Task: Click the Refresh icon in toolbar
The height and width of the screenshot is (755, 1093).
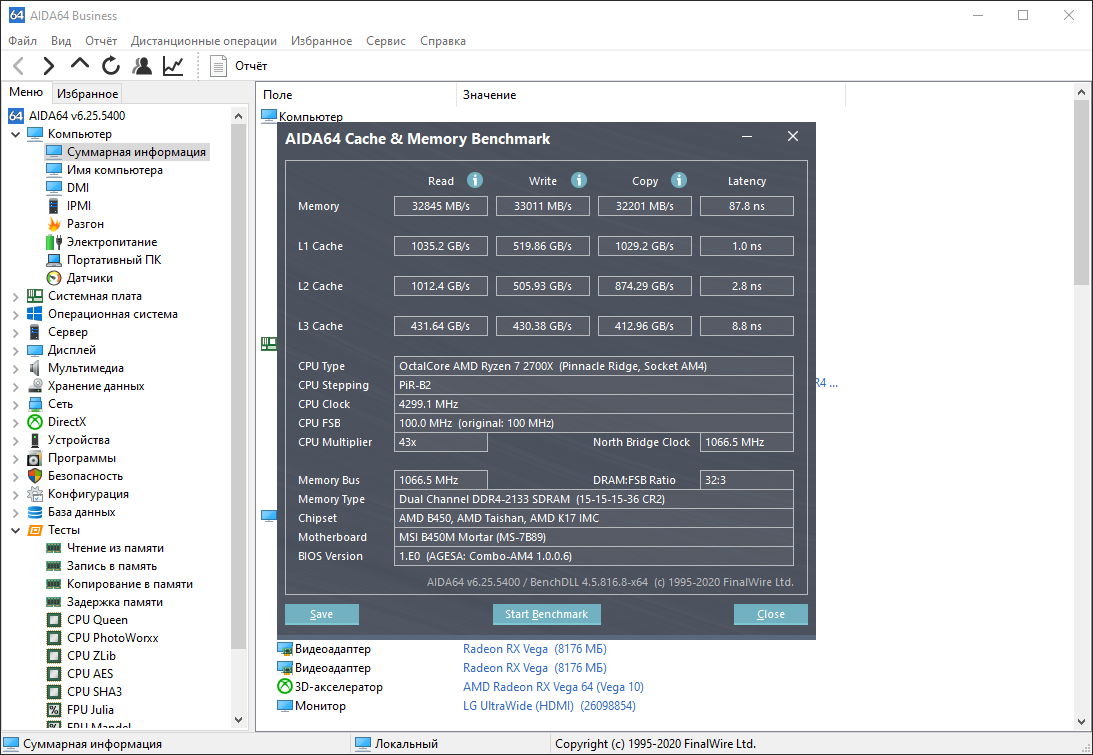Action: (111, 66)
